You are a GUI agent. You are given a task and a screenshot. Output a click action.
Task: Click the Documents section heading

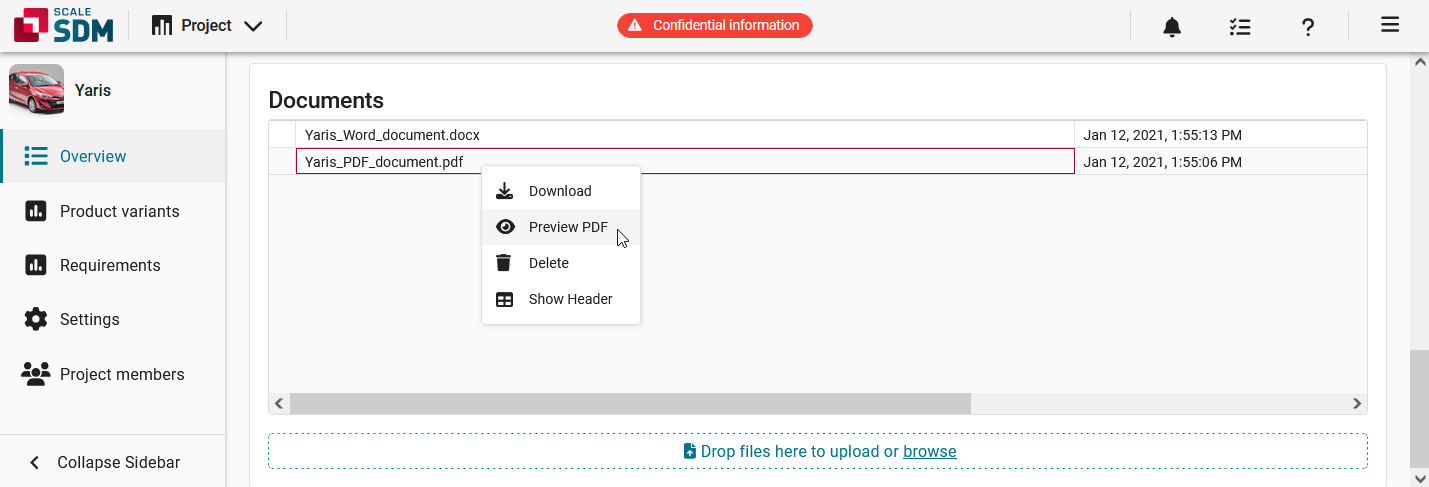point(326,100)
